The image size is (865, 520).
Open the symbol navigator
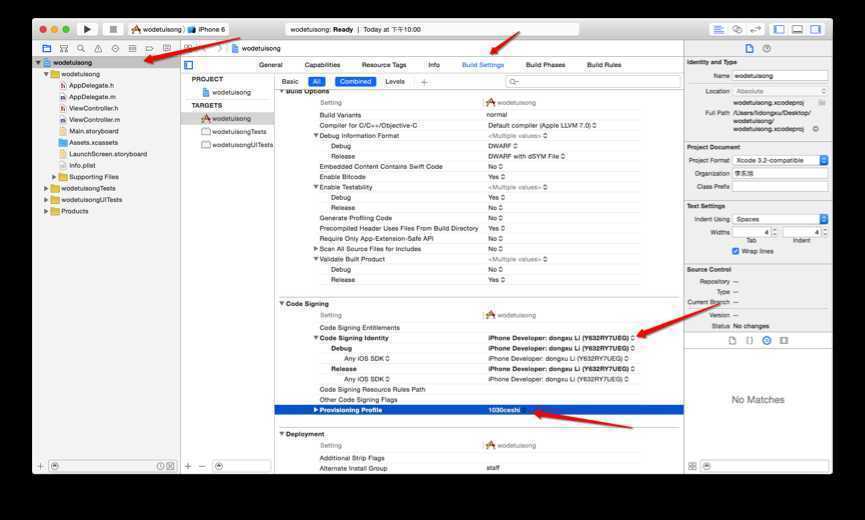point(64,49)
